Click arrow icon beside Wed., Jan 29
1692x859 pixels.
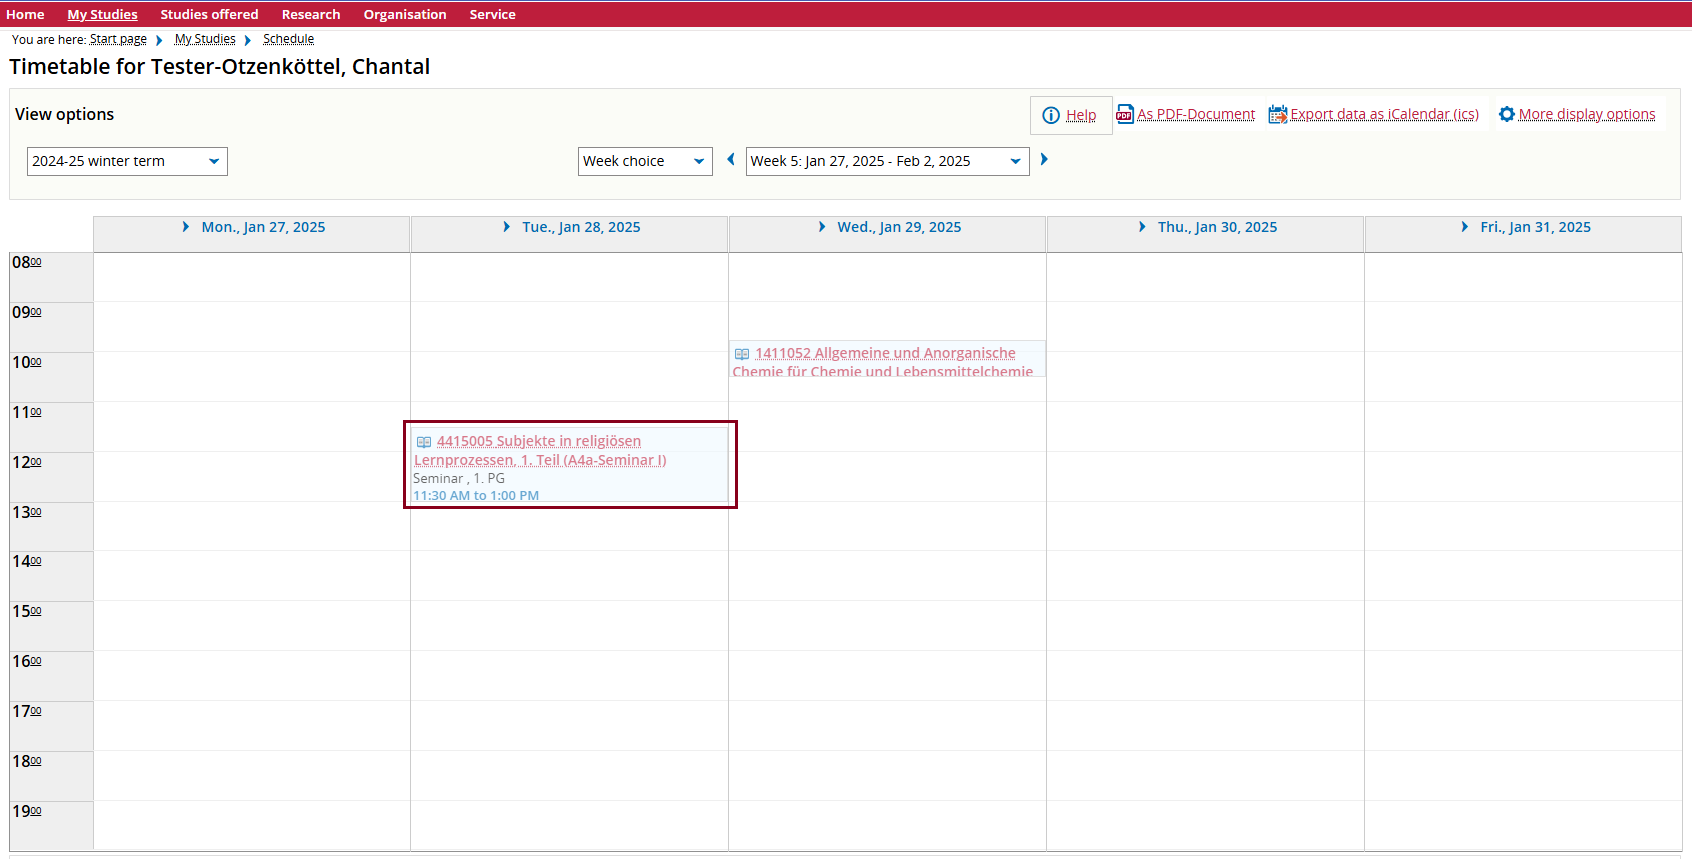822,227
